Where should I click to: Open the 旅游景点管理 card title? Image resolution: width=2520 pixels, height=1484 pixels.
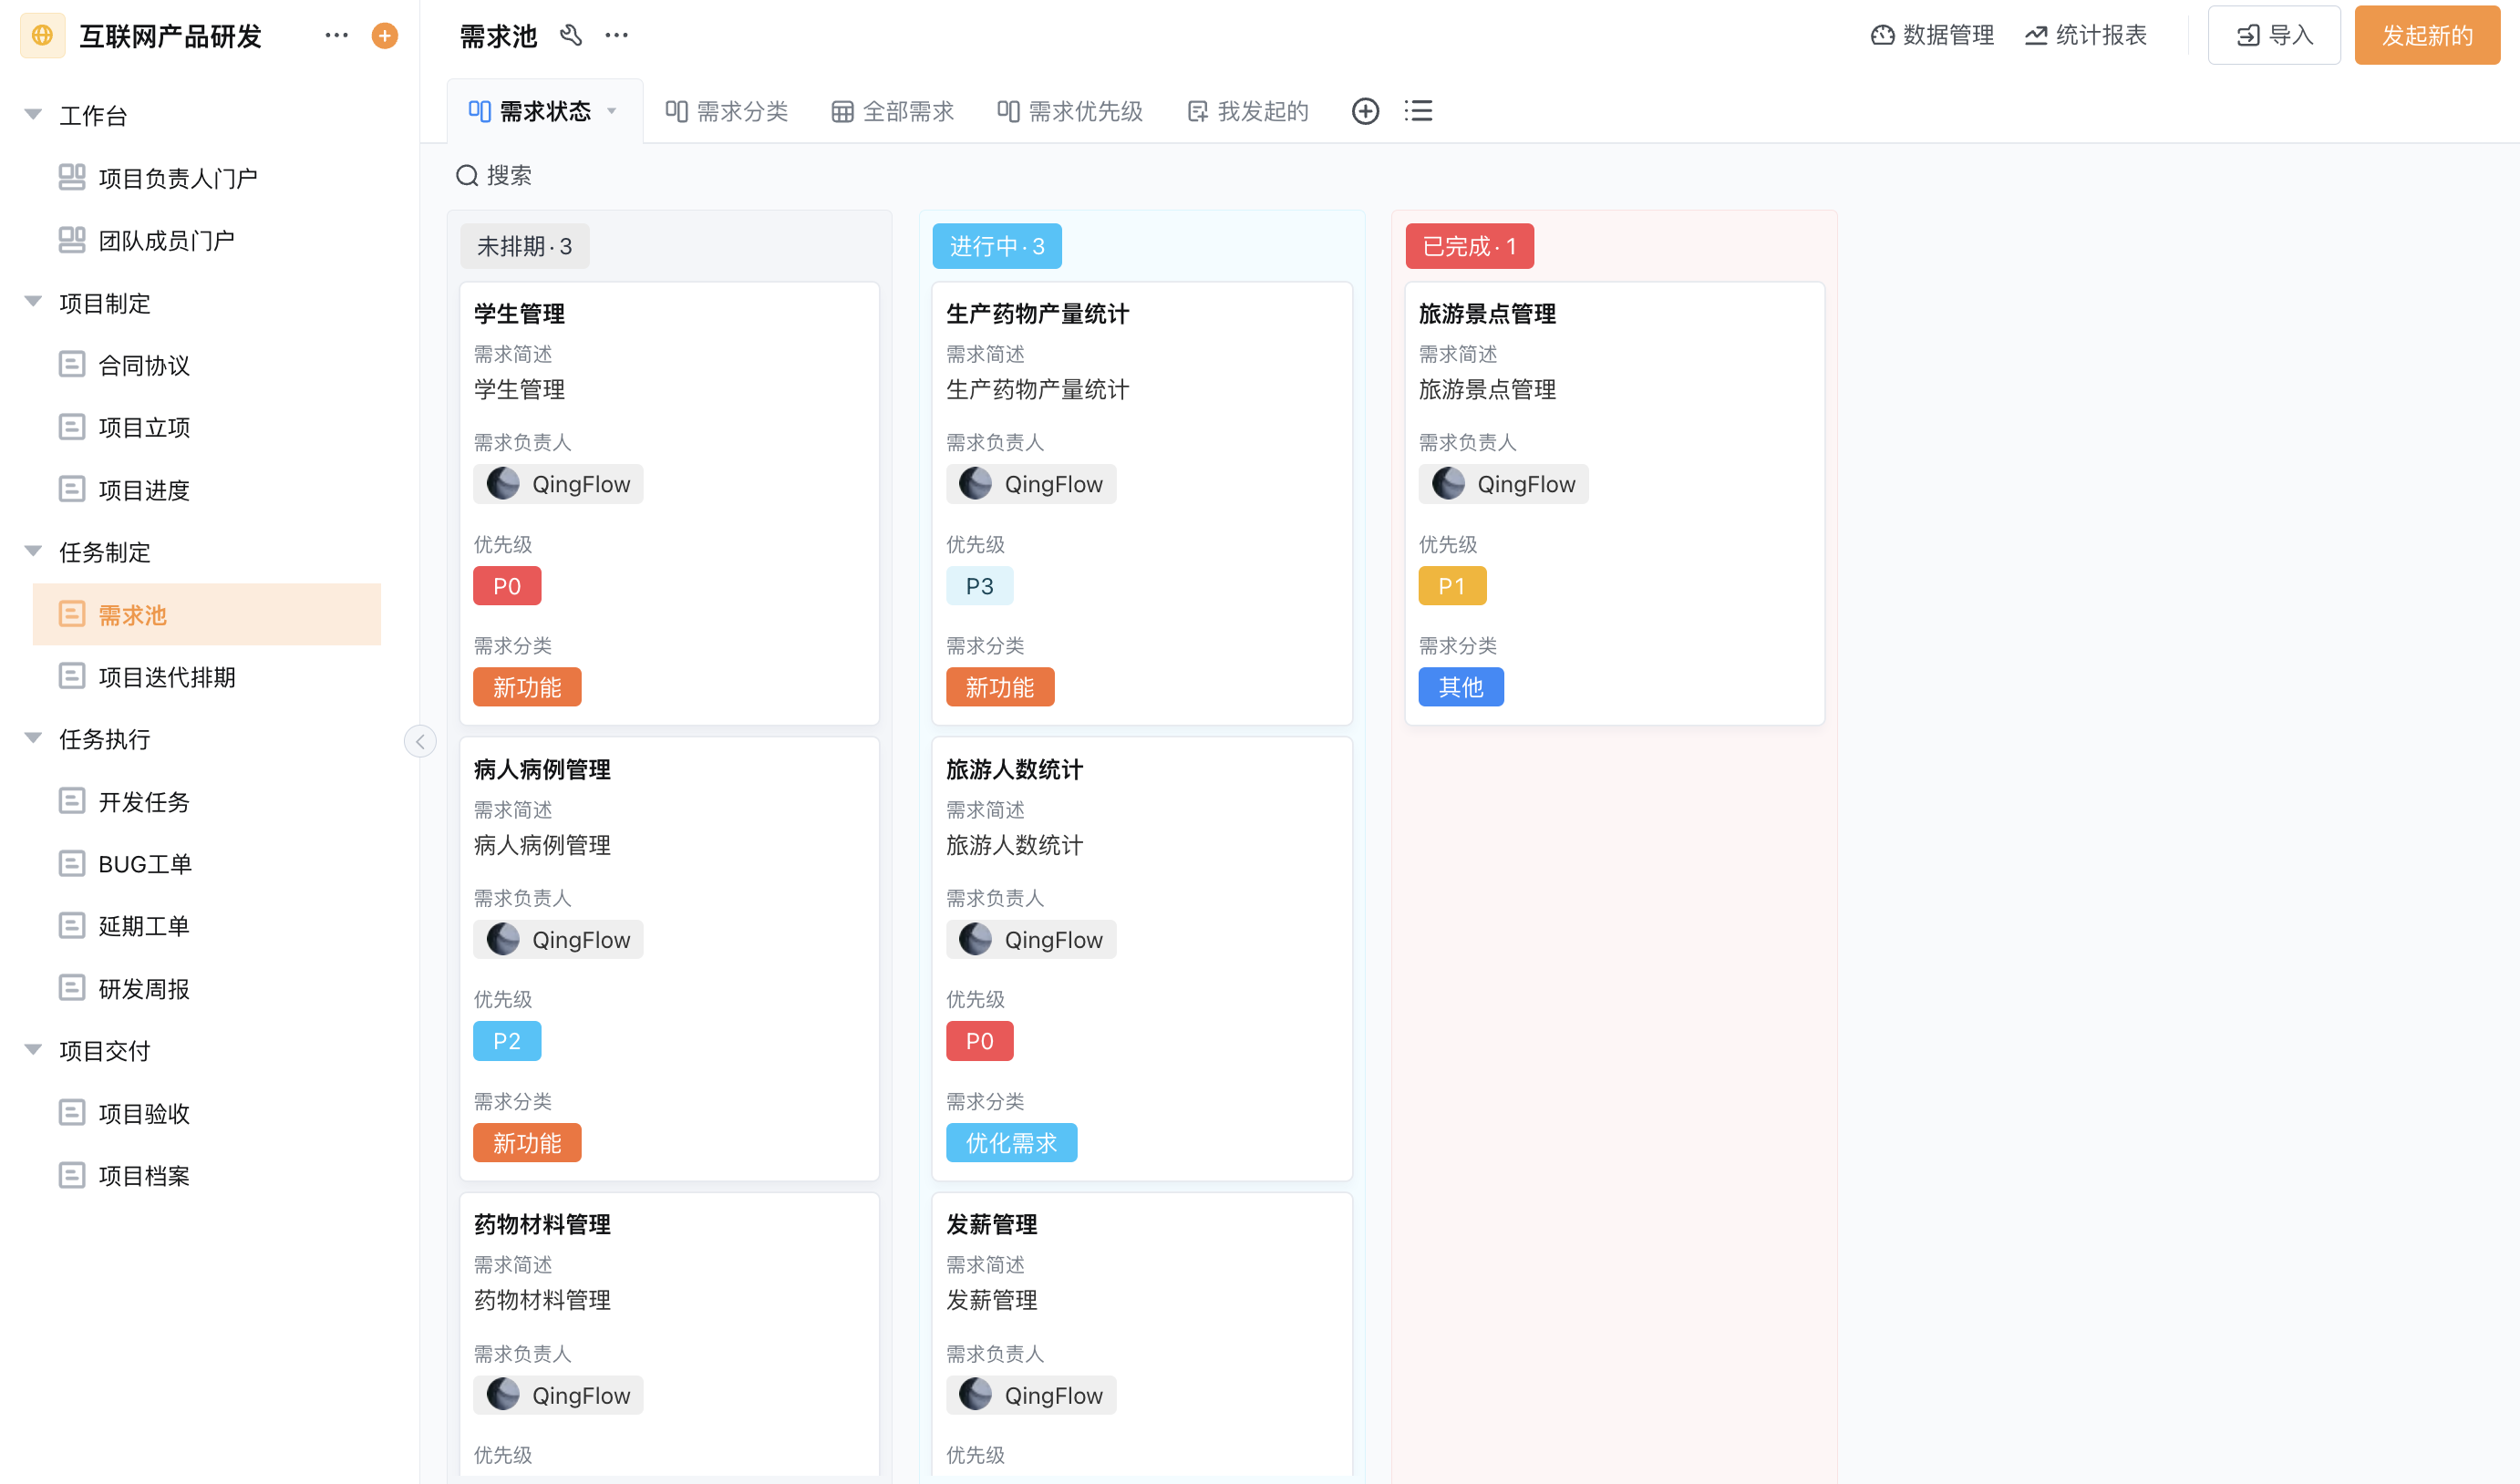coord(1488,314)
